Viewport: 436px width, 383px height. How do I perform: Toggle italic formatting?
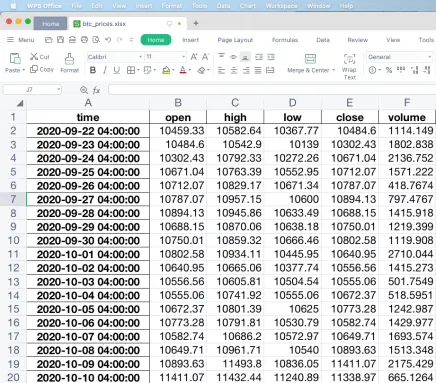click(105, 70)
